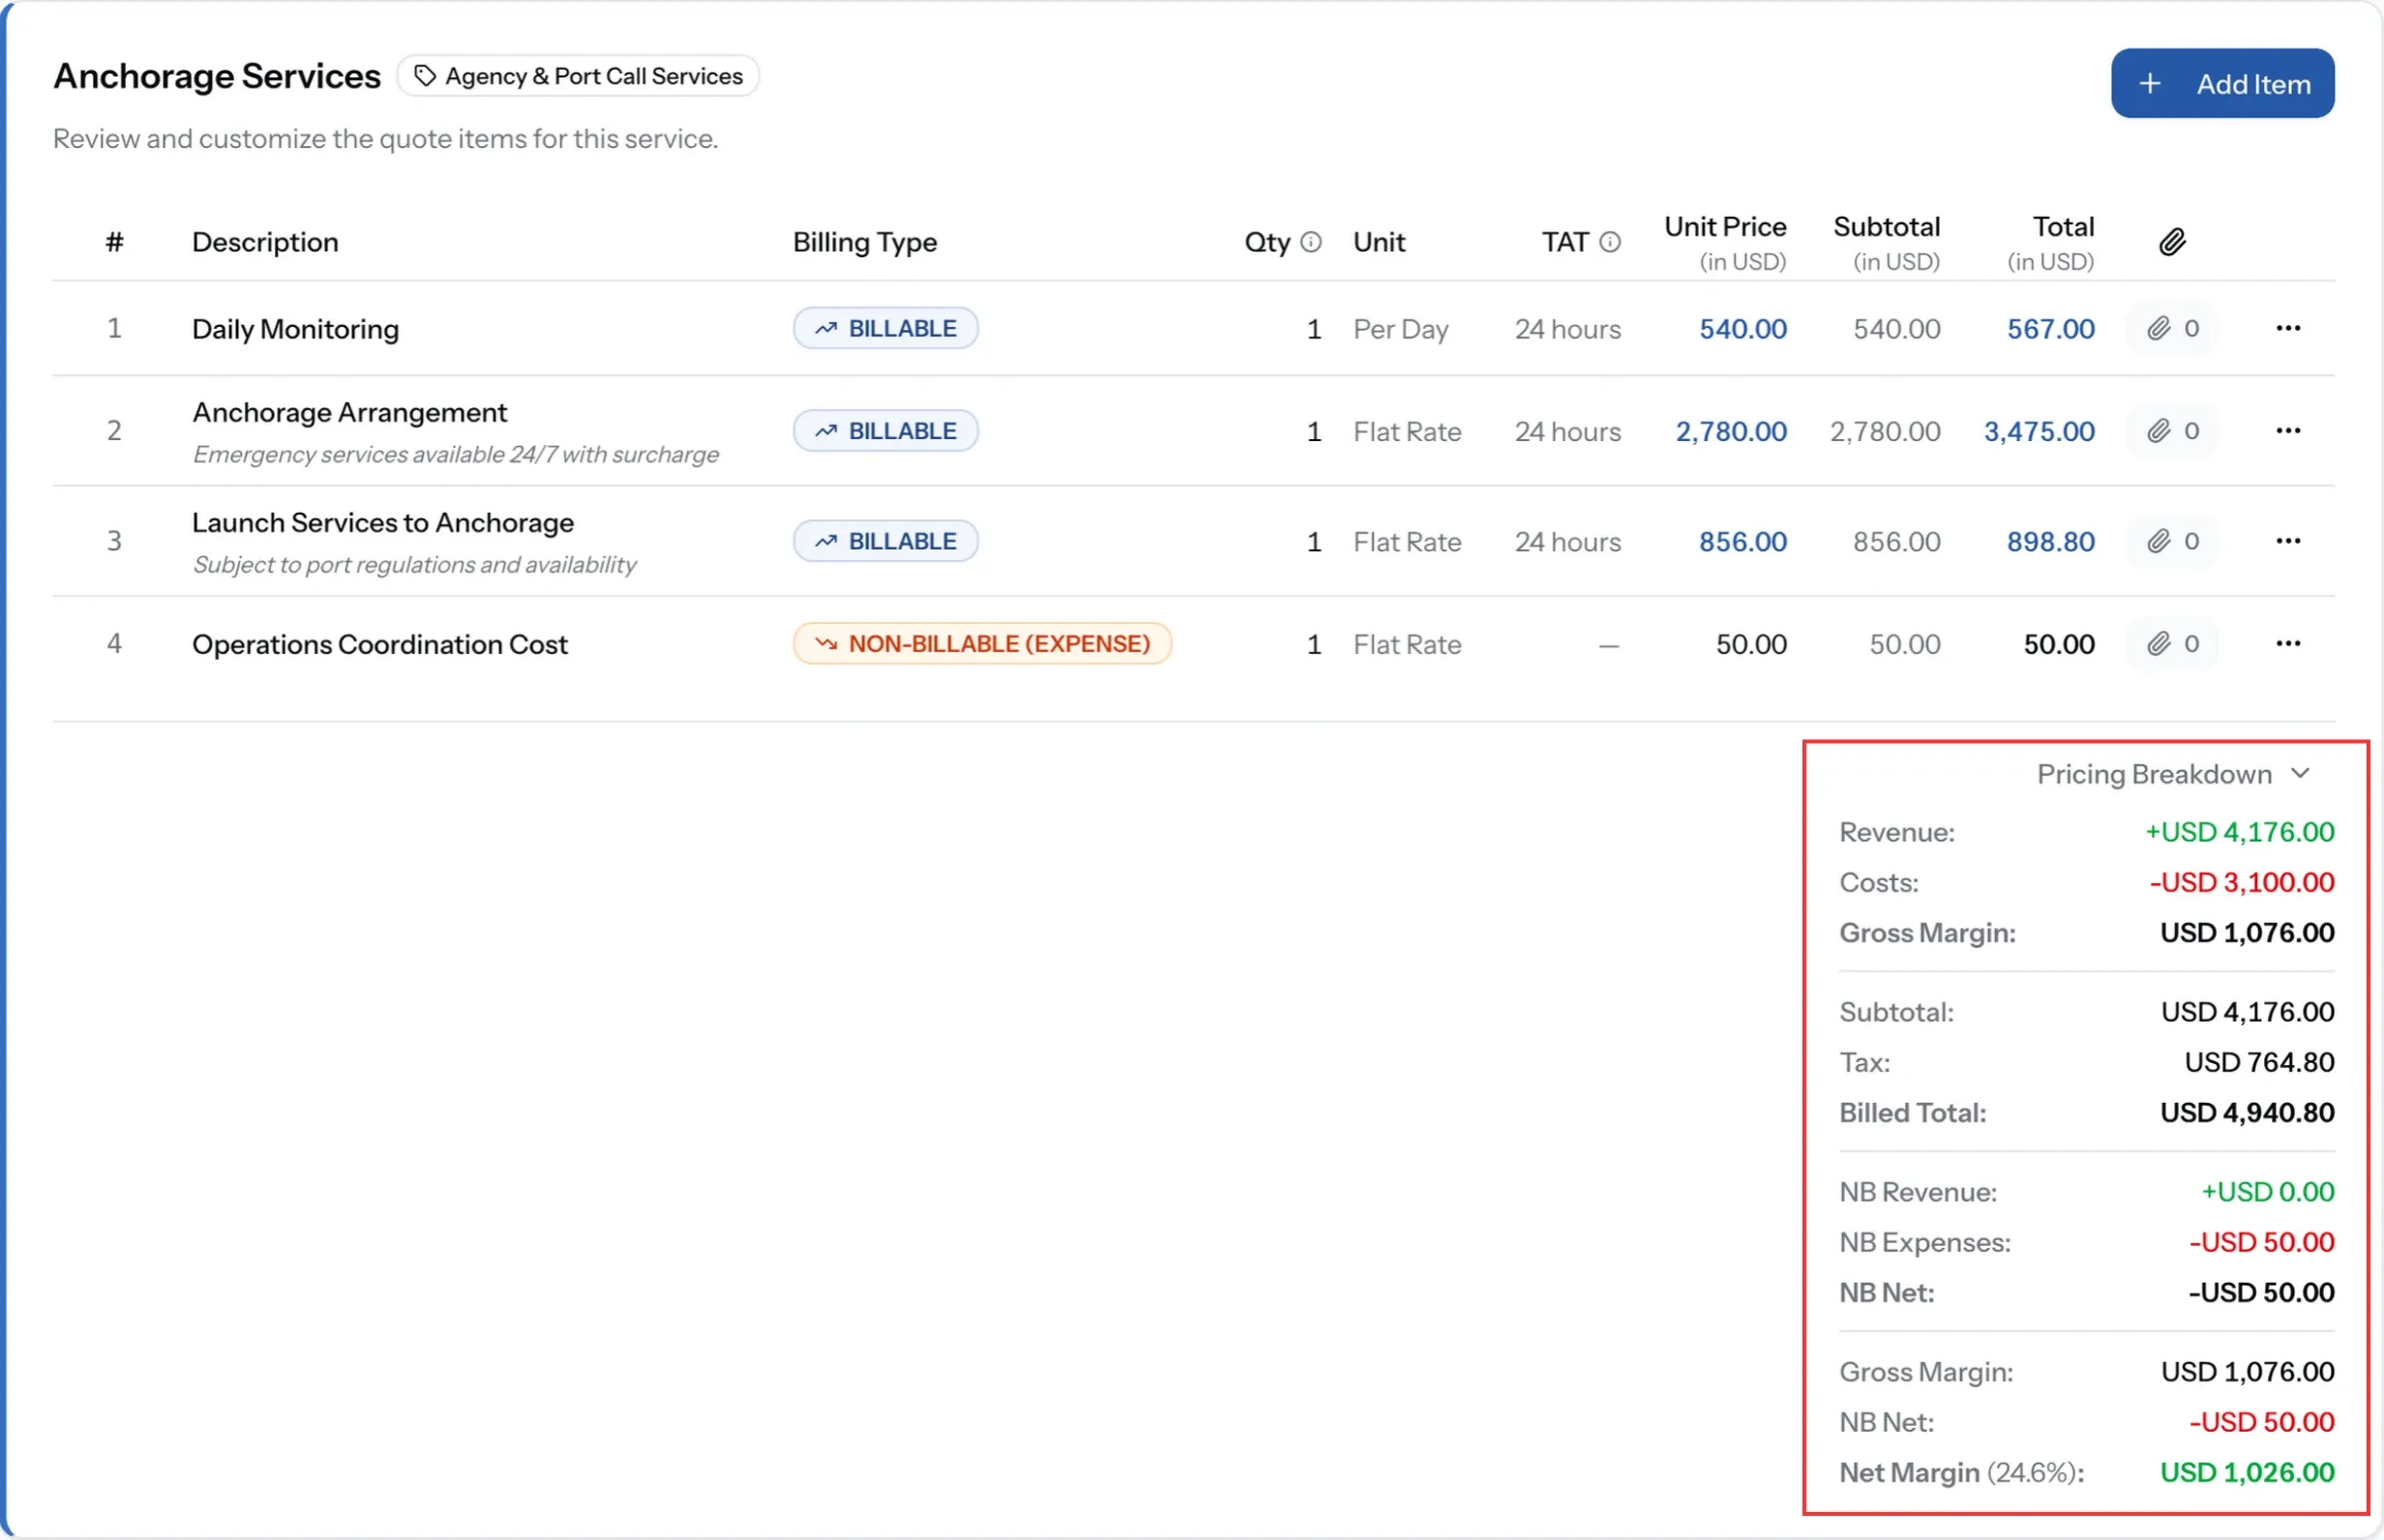Select Operations Coordination Cost description
The image size is (2384, 1540).
click(380, 645)
